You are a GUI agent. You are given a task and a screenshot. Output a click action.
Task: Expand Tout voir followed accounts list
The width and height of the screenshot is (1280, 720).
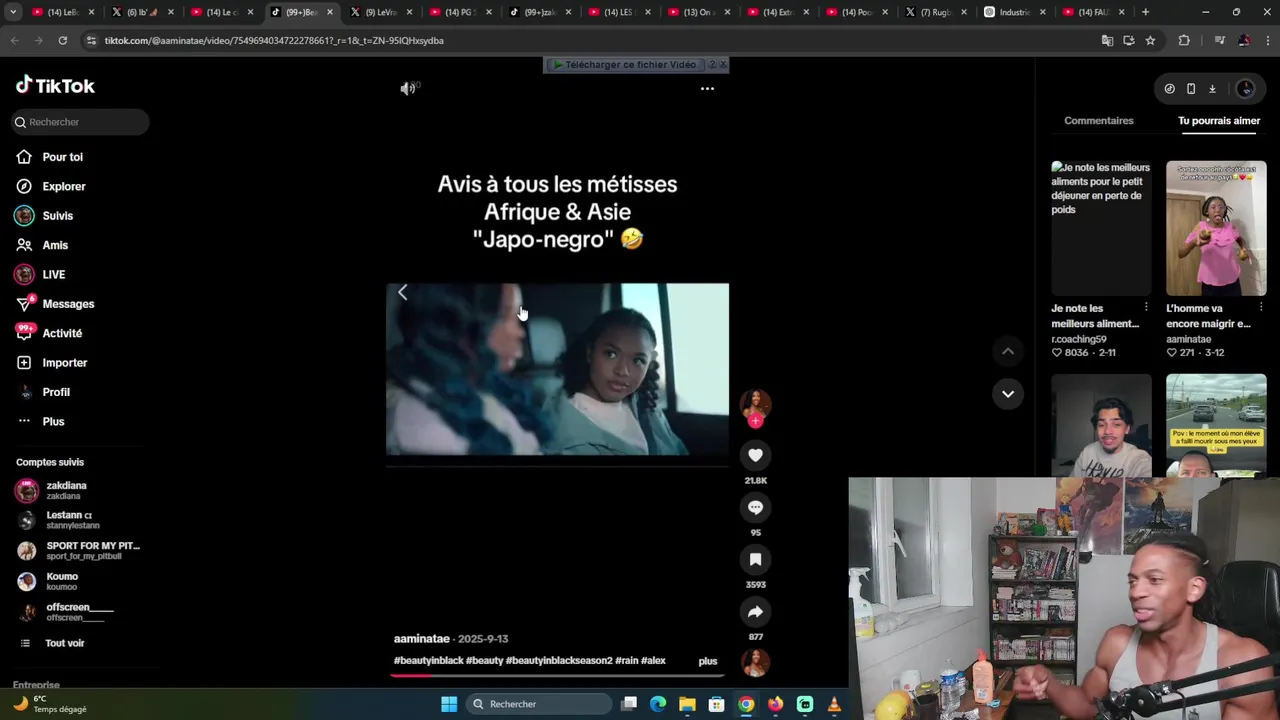(x=64, y=643)
